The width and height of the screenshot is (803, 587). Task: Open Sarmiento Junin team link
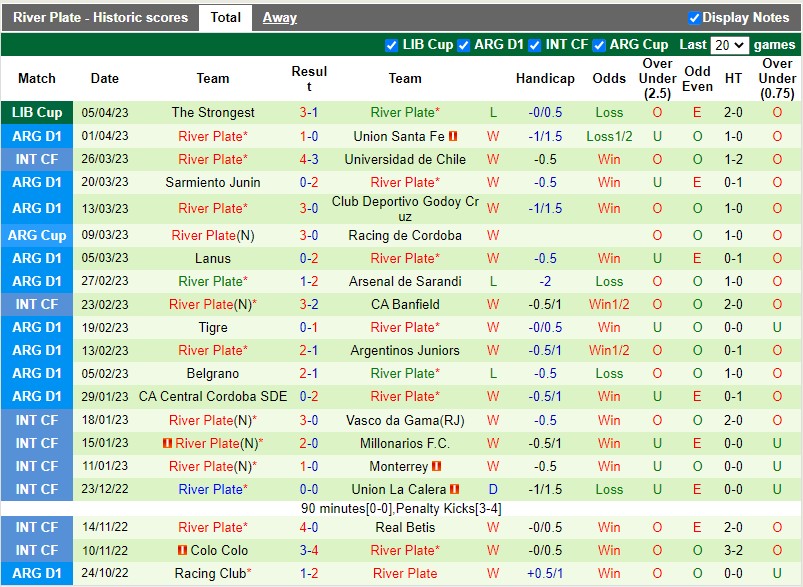213,182
